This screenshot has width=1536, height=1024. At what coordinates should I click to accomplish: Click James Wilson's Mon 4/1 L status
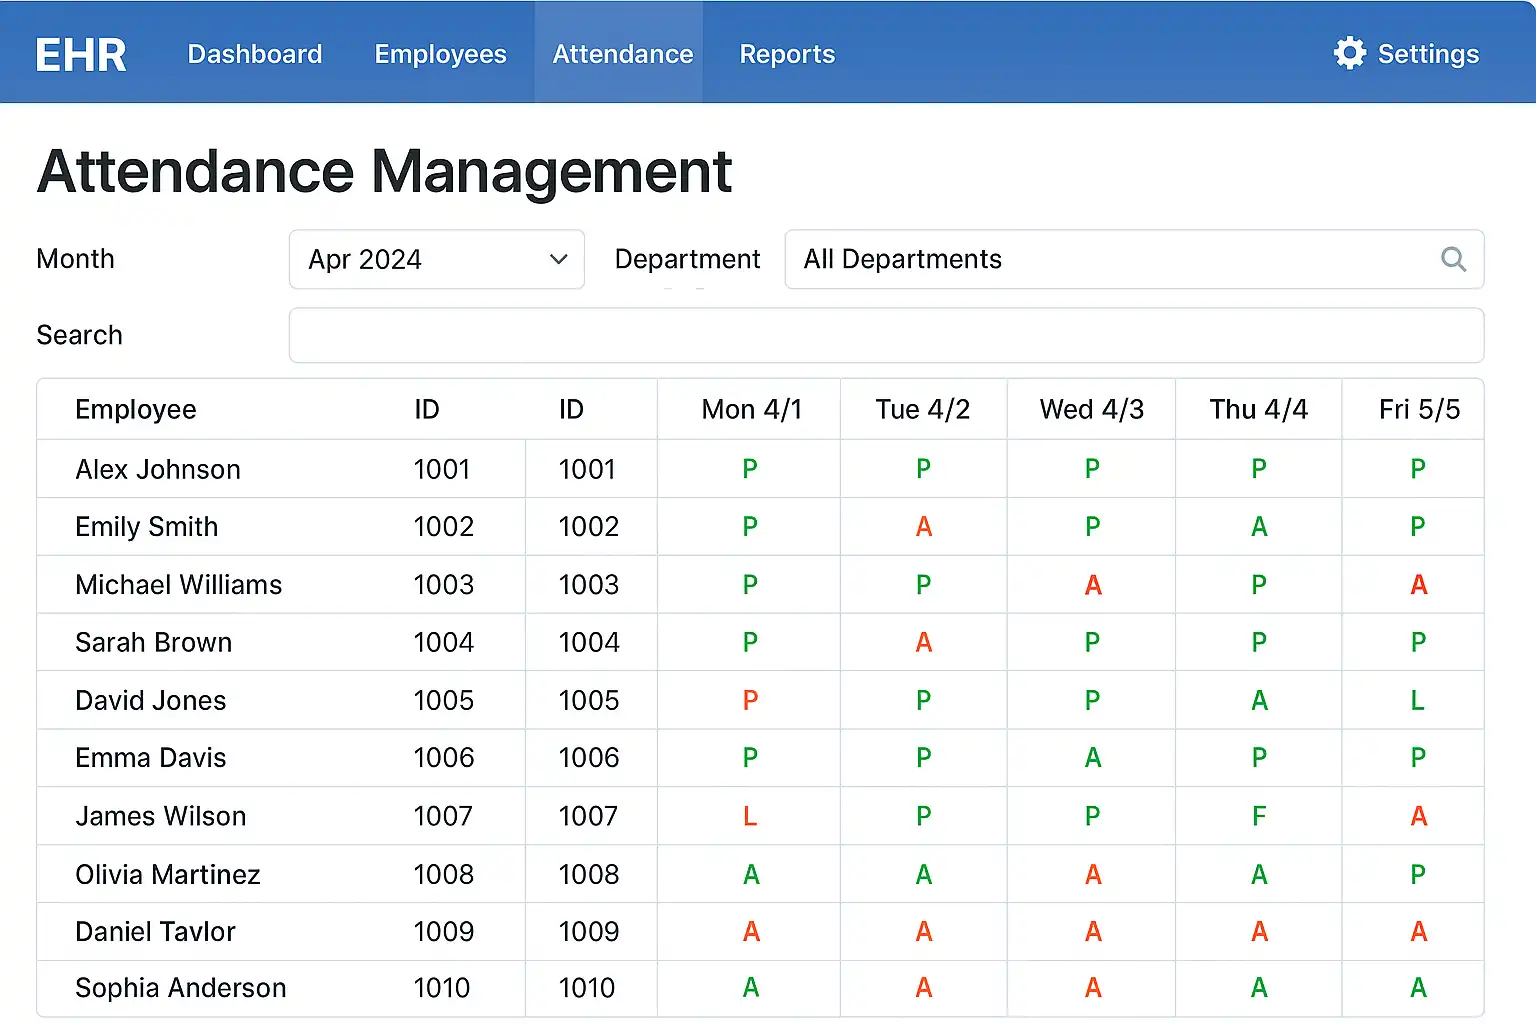pyautogui.click(x=750, y=816)
